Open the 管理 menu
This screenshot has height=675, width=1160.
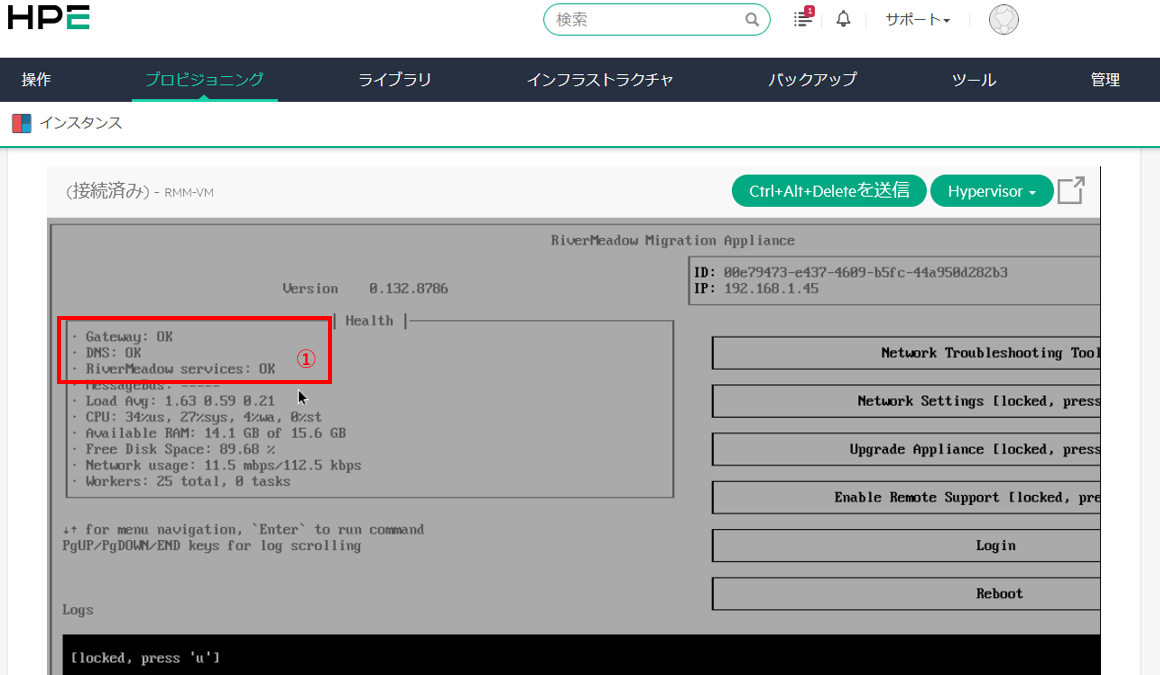pos(1105,79)
